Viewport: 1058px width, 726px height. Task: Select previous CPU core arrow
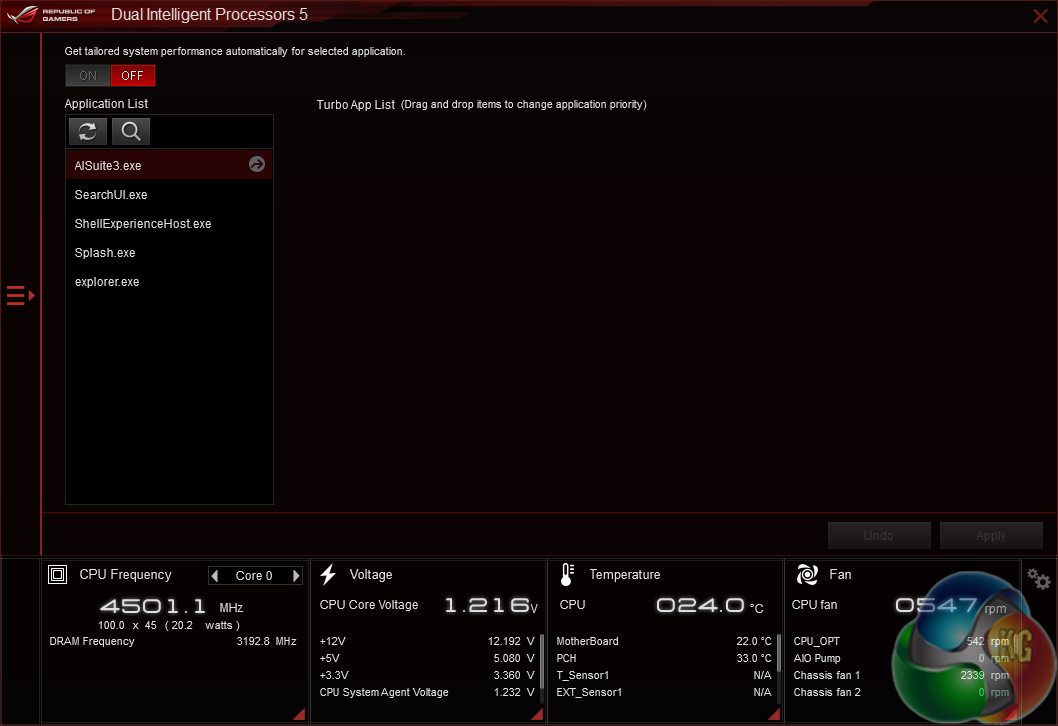[215, 576]
